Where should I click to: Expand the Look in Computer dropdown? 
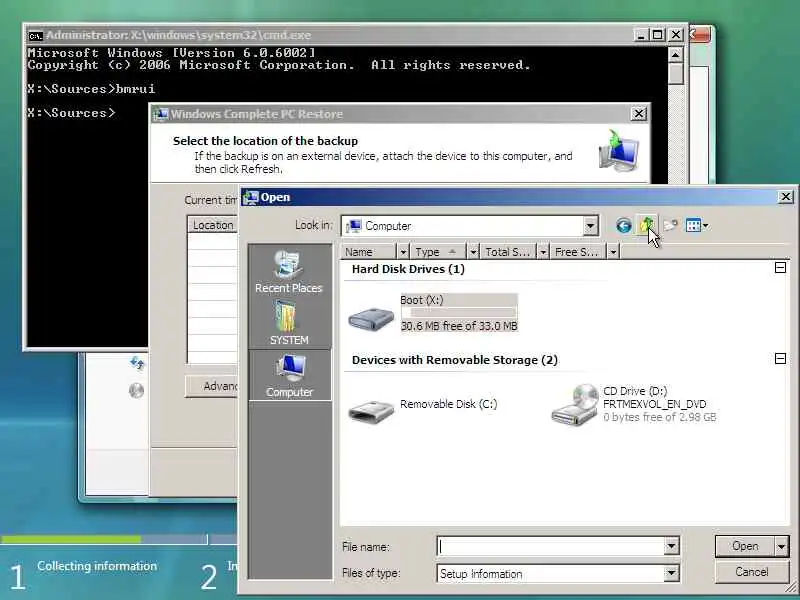(x=590, y=226)
